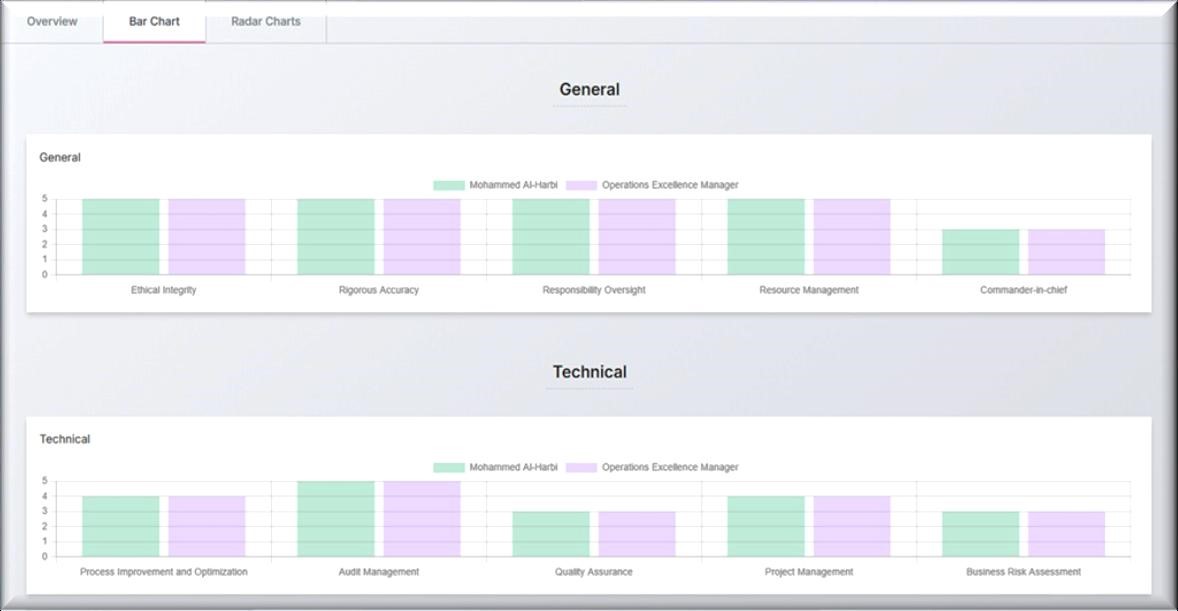
Task: Click green legend swatch in Technical chart
Action: click(x=449, y=467)
